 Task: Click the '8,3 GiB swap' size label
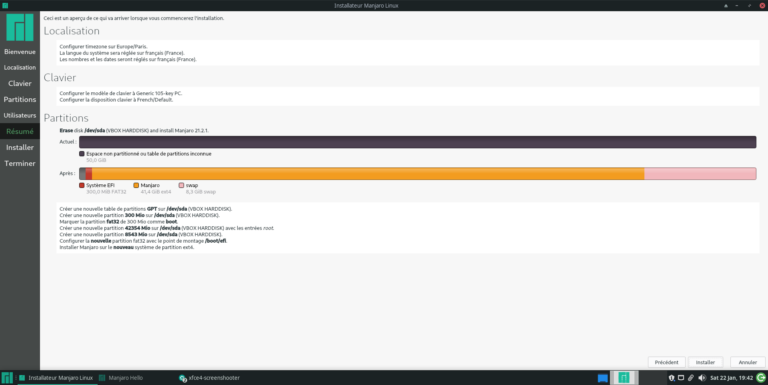(200, 192)
